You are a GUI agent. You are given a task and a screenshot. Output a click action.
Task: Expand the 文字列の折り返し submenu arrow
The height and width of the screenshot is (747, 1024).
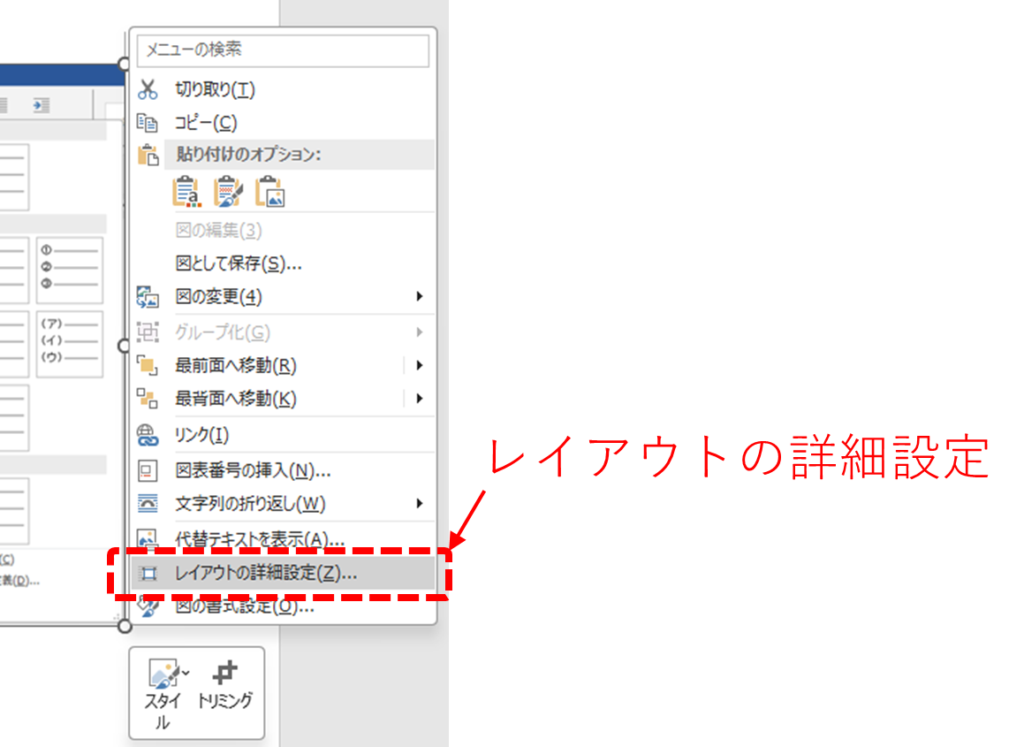(x=420, y=503)
